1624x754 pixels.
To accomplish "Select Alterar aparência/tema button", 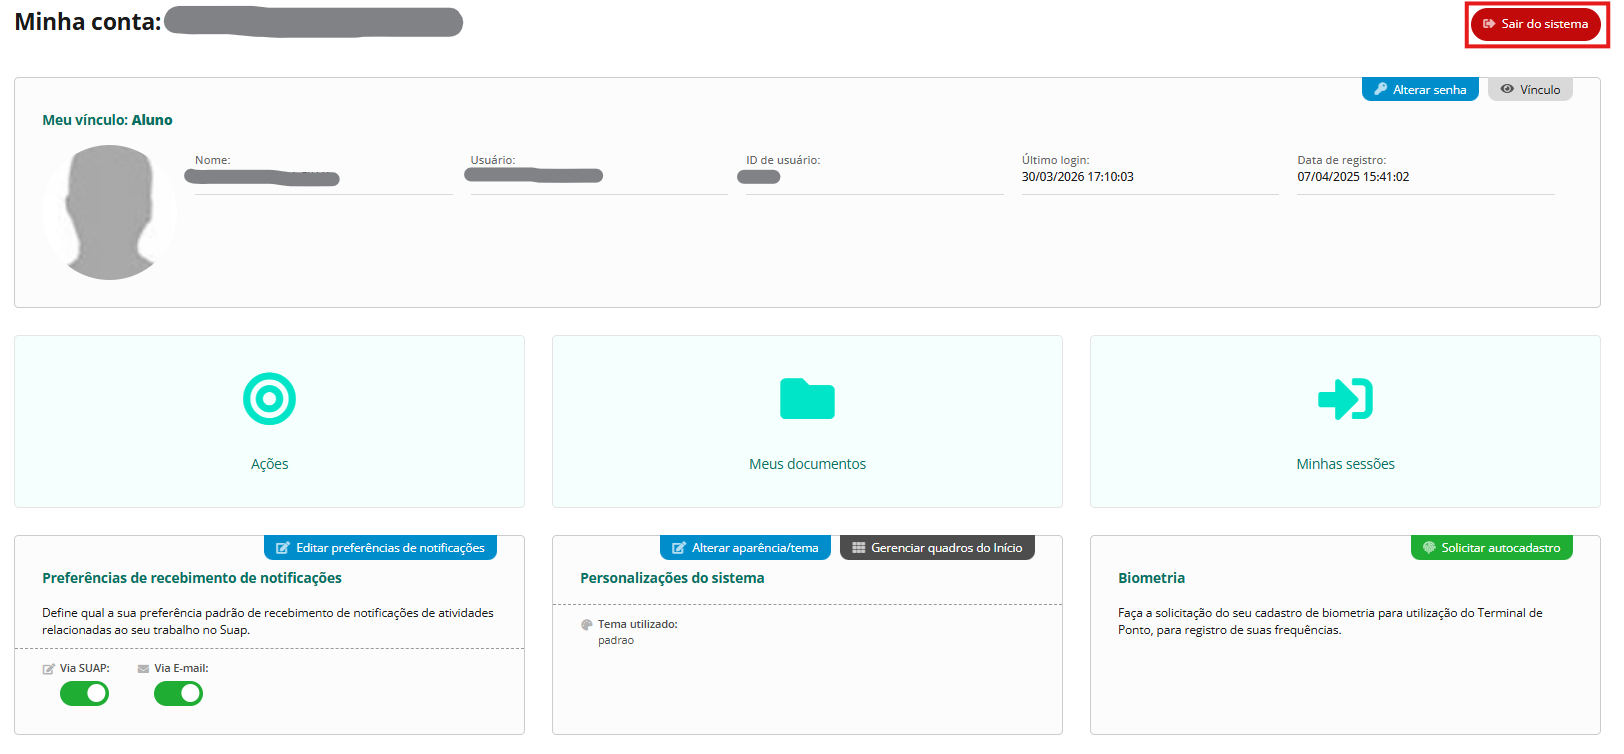I will pos(745,548).
